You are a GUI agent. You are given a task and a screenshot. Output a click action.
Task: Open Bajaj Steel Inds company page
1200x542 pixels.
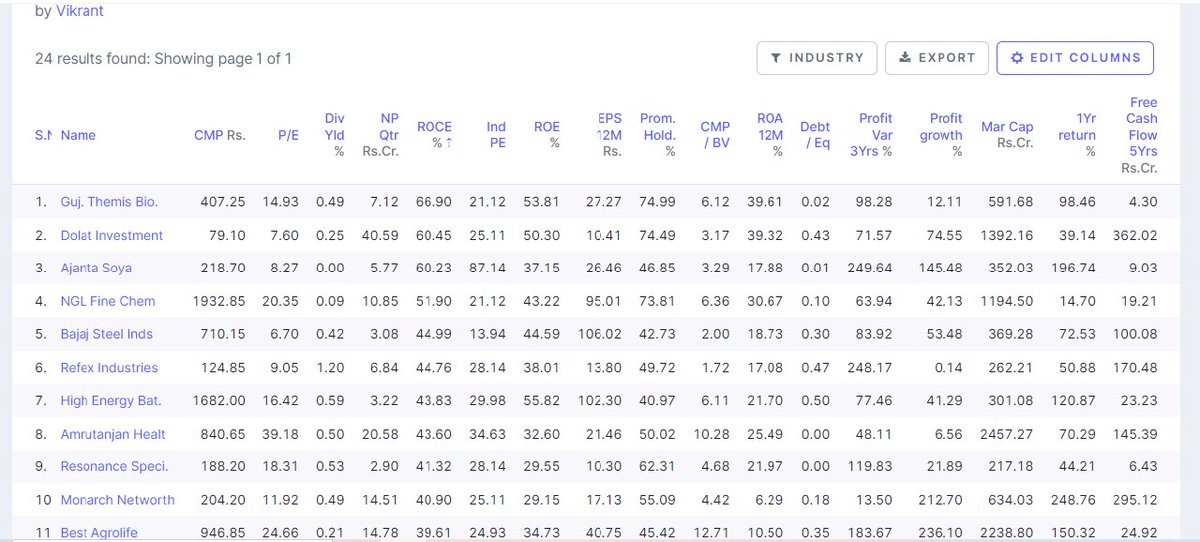click(x=107, y=334)
